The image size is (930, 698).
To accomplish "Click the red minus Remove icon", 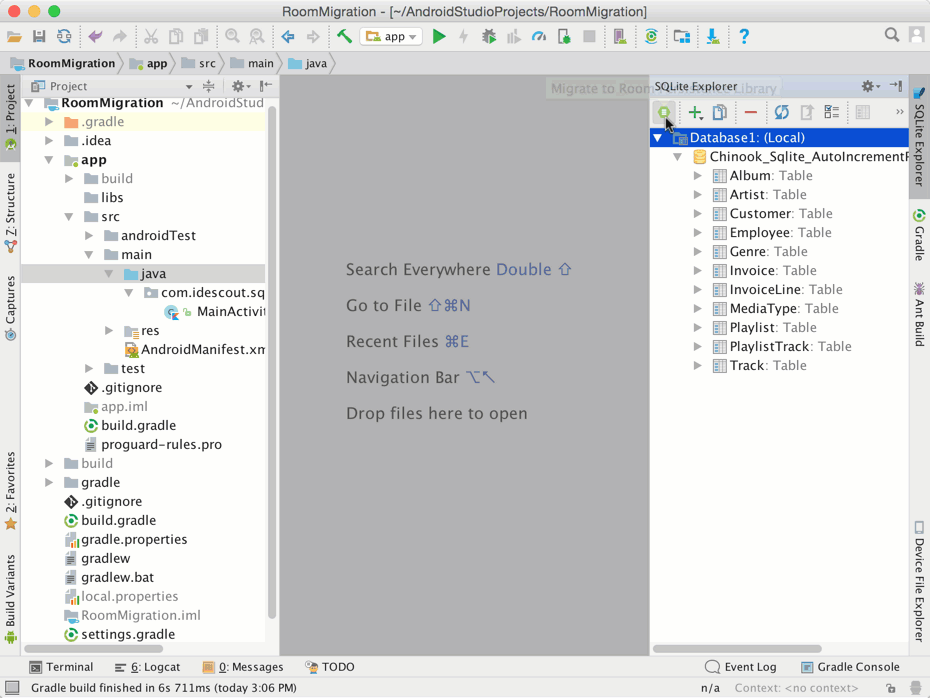I will click(x=750, y=112).
